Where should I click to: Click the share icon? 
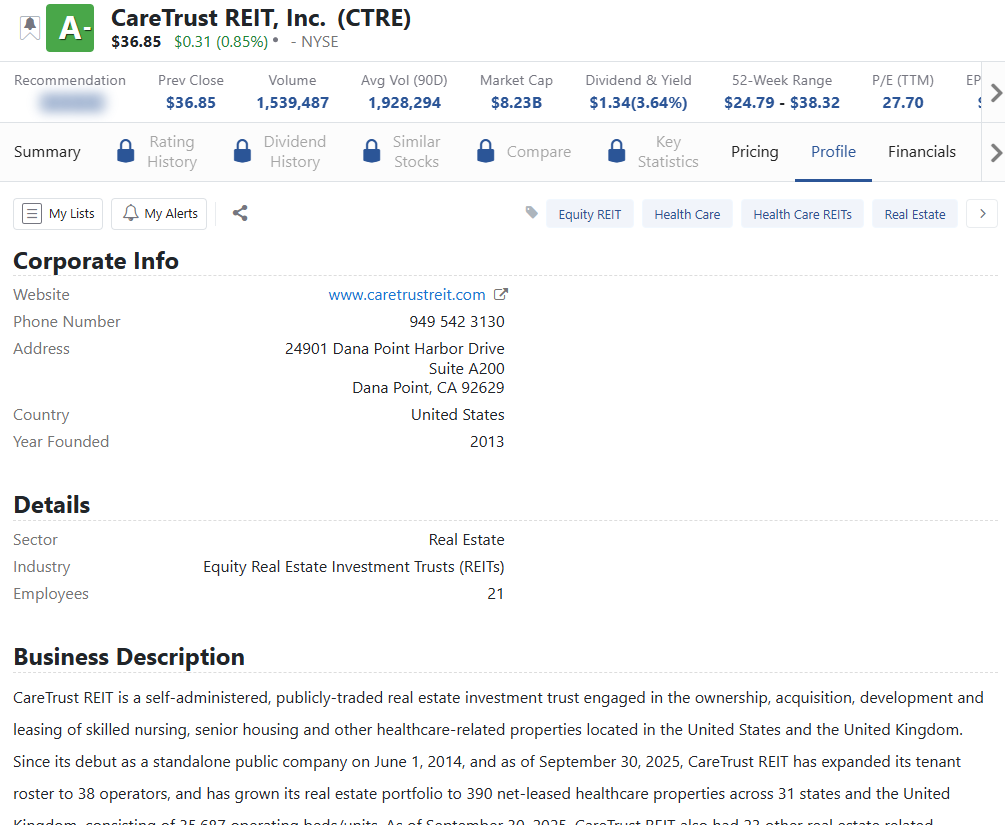tap(240, 213)
